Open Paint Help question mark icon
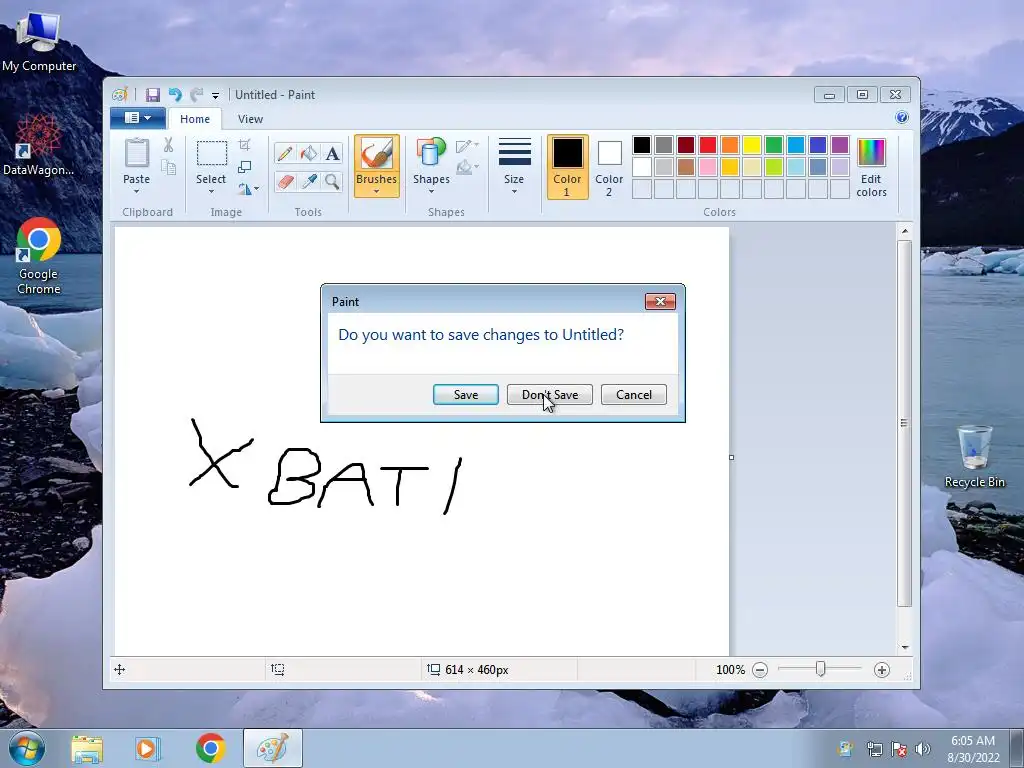The width and height of the screenshot is (1024, 768). click(x=902, y=118)
